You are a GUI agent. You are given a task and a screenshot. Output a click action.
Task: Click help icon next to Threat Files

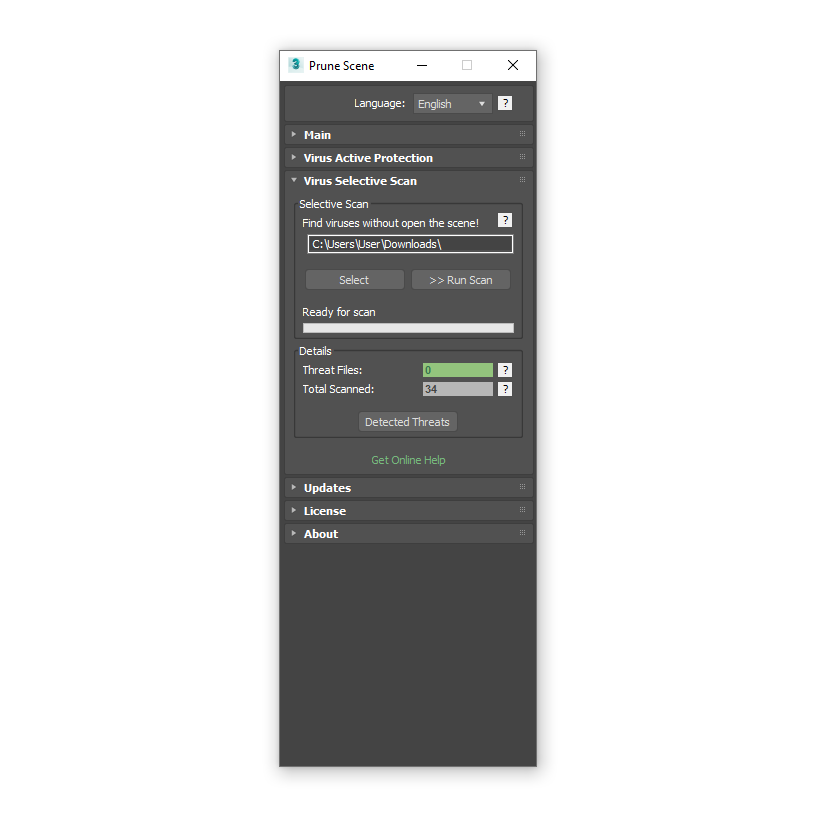point(505,370)
